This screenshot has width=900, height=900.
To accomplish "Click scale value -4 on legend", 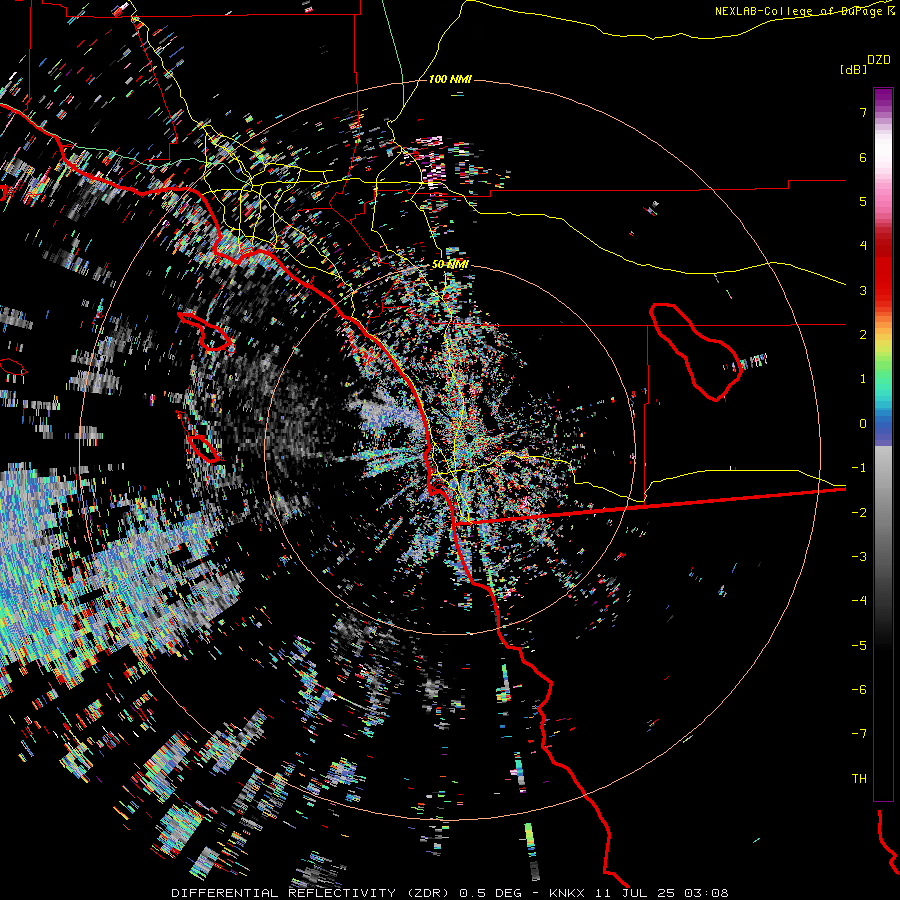I will 859,601.
